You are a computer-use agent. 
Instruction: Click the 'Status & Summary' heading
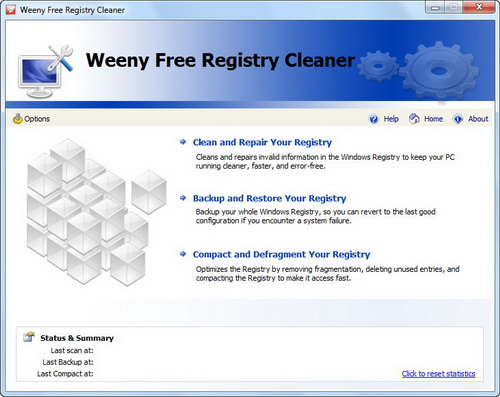[77, 338]
